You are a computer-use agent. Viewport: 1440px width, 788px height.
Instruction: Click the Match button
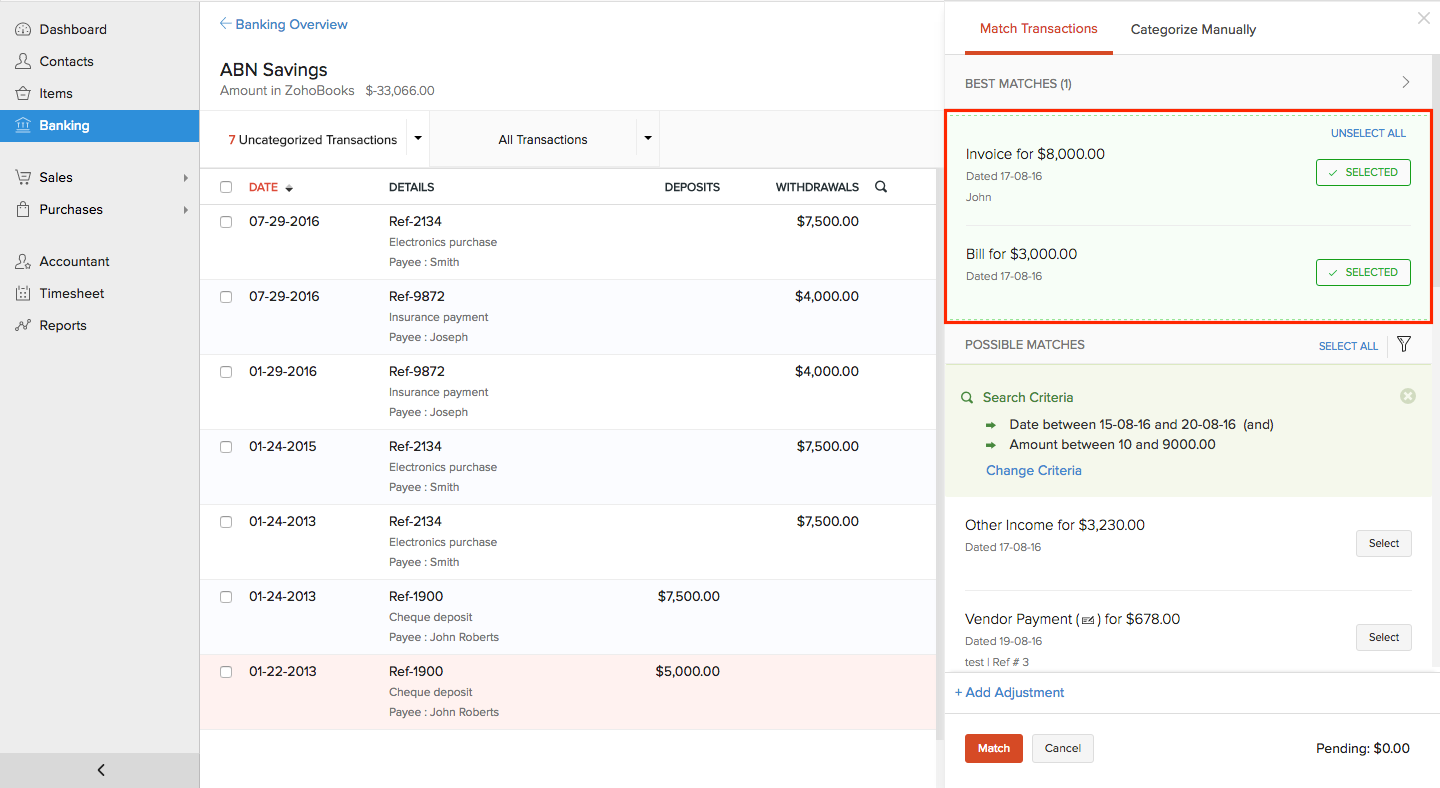click(993, 748)
